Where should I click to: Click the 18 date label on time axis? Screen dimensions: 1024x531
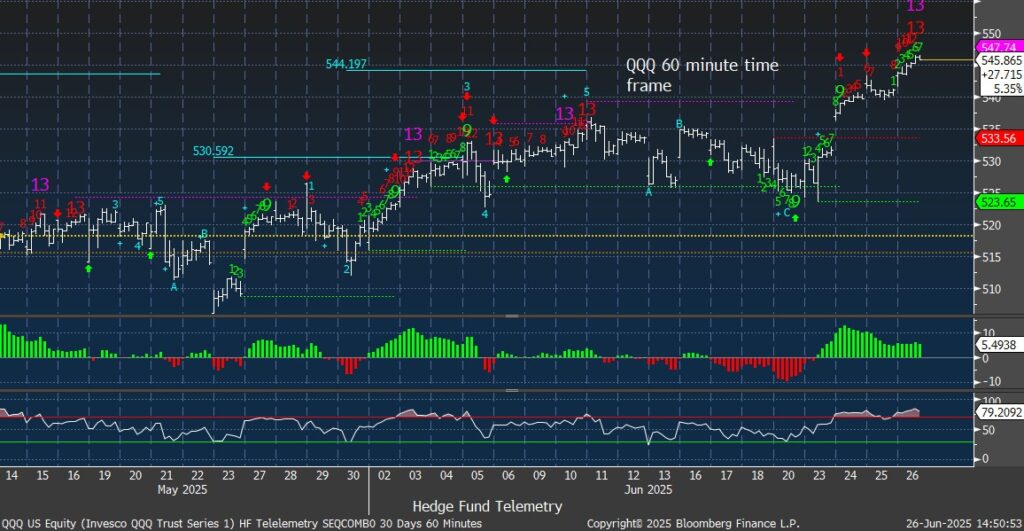[758, 475]
